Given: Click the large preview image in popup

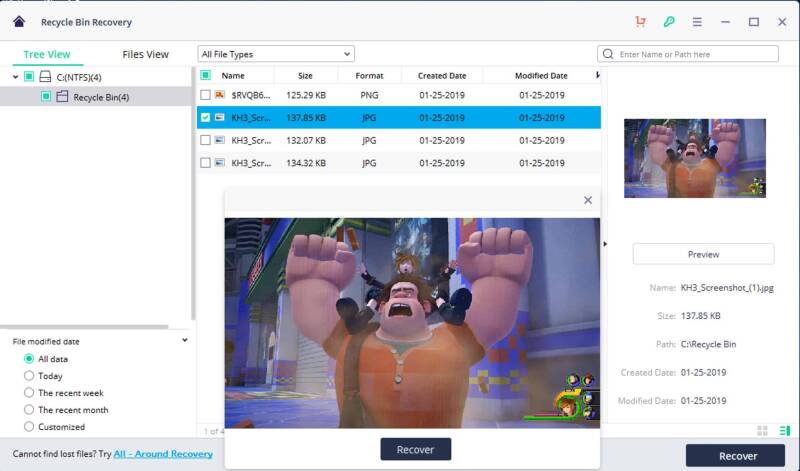Looking at the screenshot, I should (412, 323).
